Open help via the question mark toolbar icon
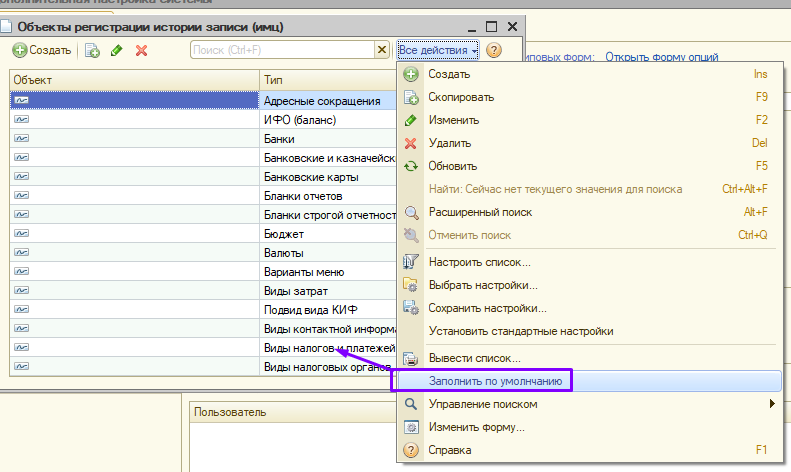791x472 pixels. [x=494, y=50]
